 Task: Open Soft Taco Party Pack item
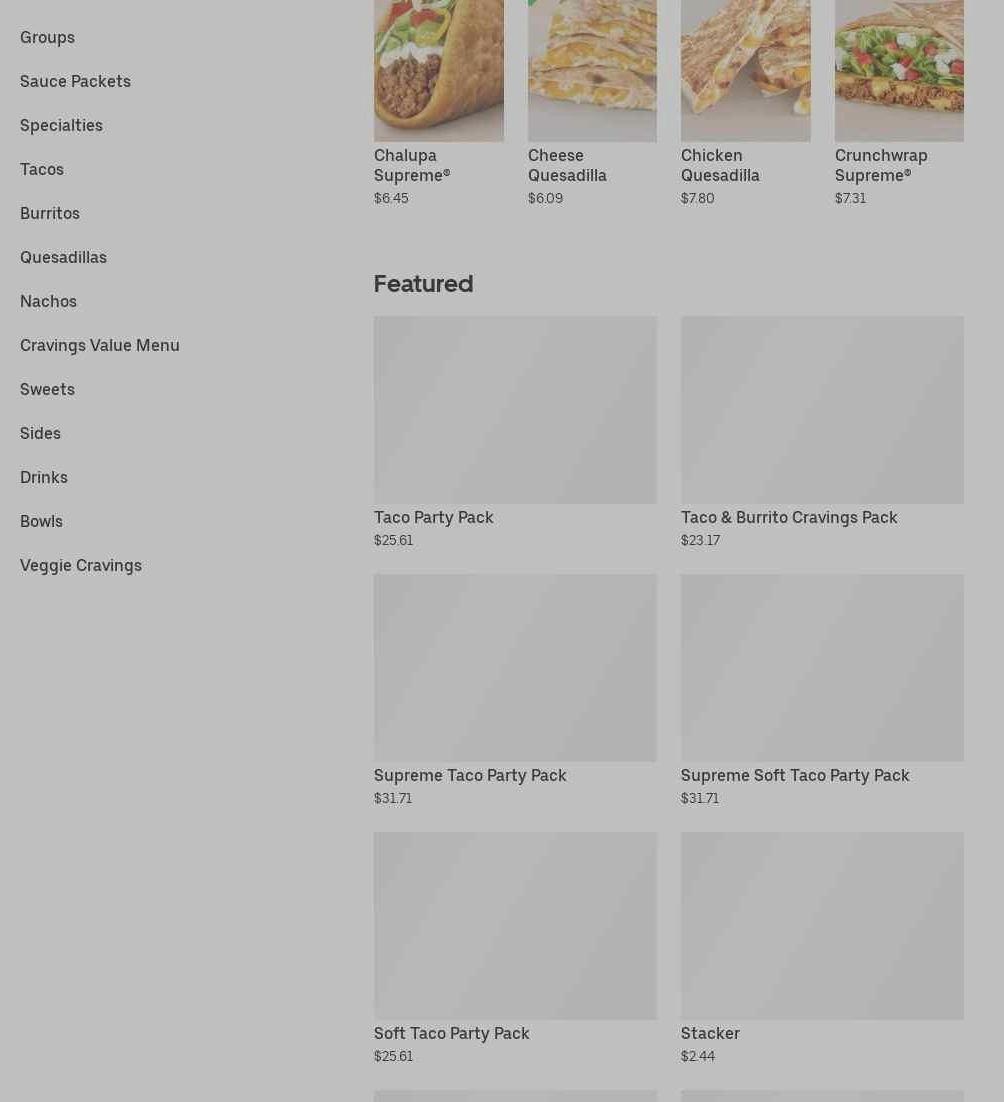515,948
